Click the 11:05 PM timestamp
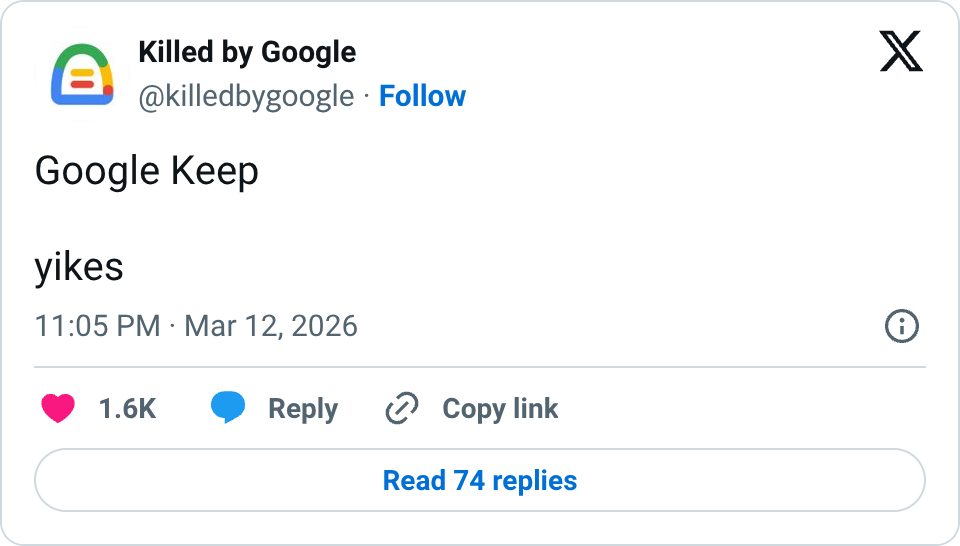Viewport: 960px width, 546px height. (97, 326)
